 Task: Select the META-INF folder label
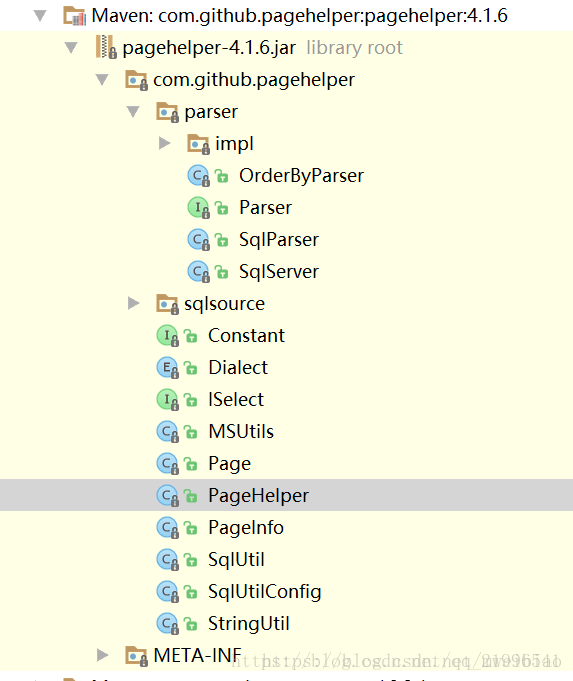(x=198, y=655)
